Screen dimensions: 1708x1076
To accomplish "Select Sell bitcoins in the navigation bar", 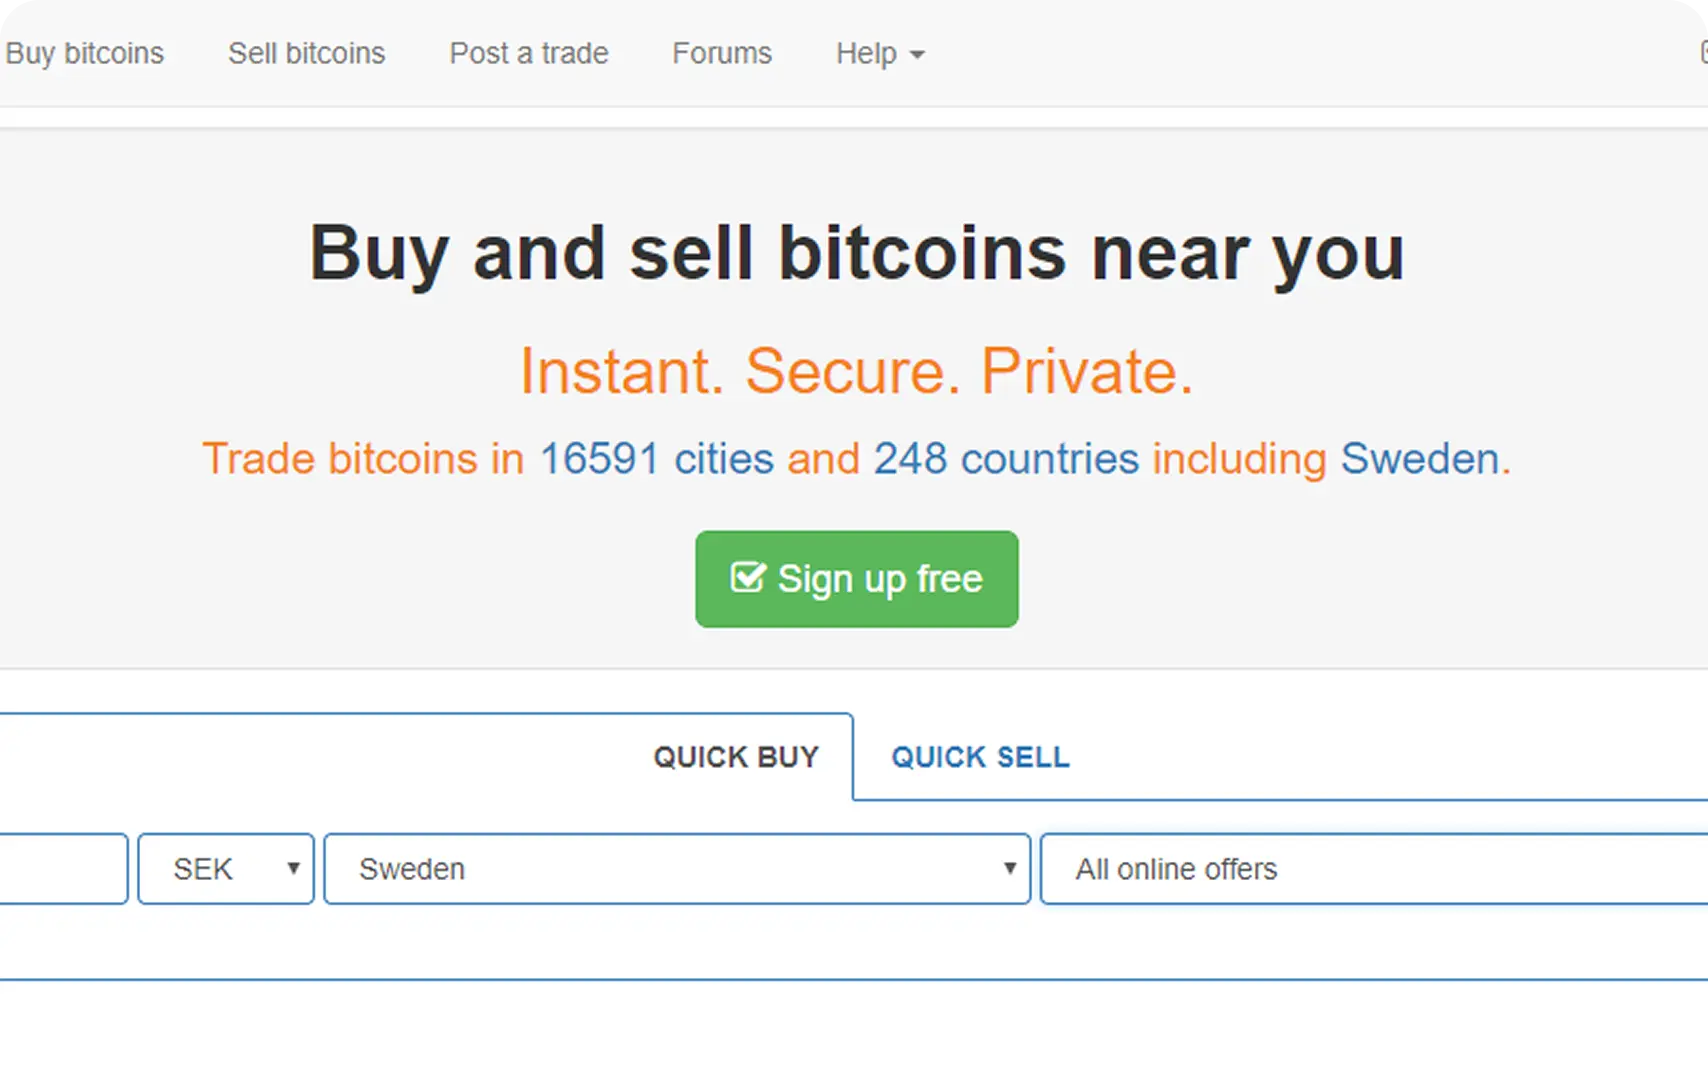I will pyautogui.click(x=306, y=52).
